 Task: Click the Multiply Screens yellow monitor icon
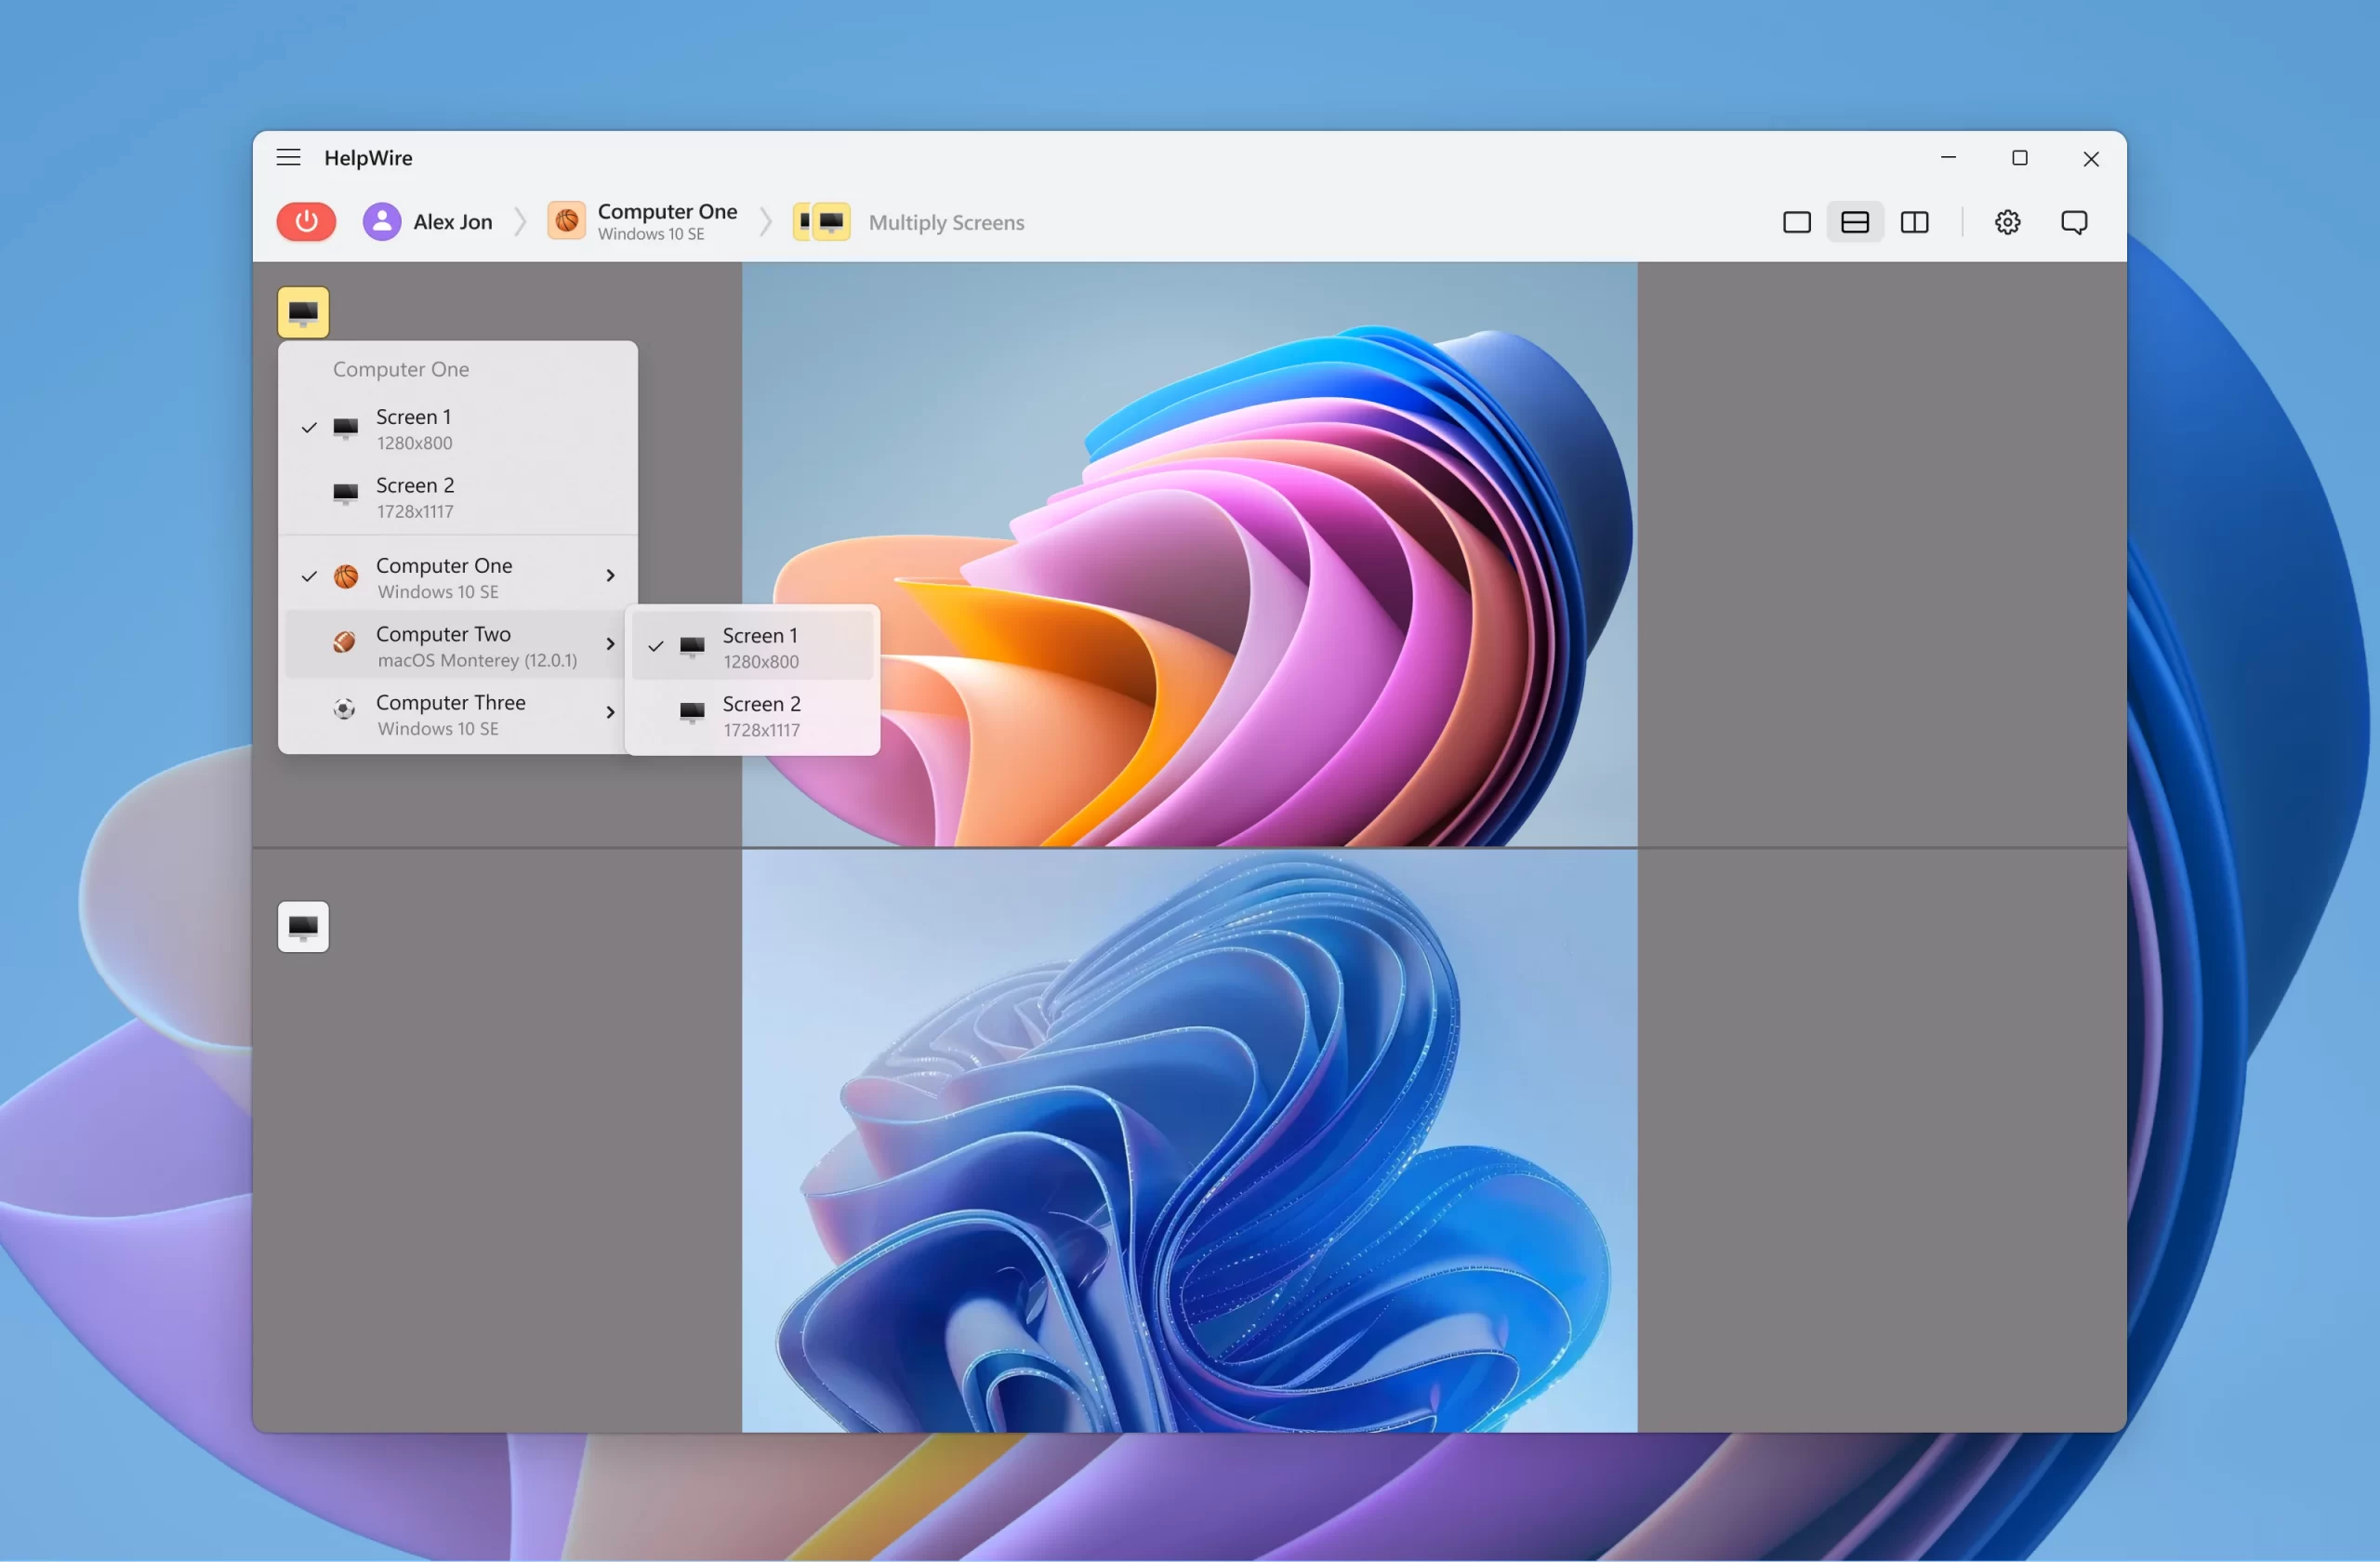(x=821, y=221)
